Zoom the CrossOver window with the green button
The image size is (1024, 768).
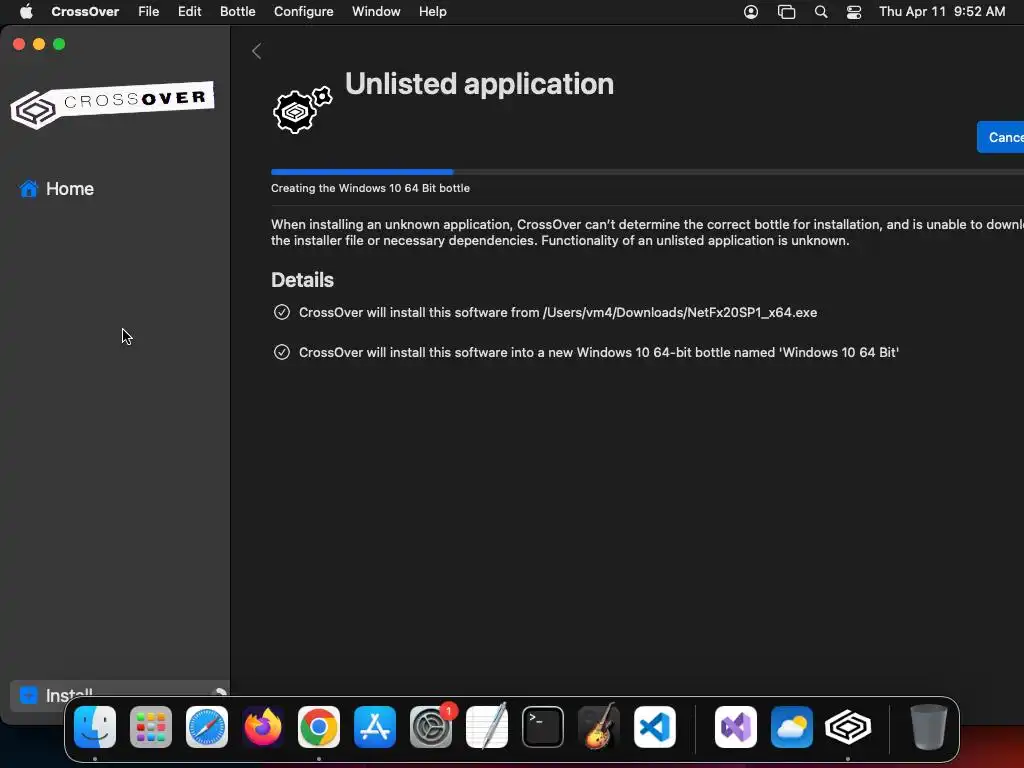(59, 44)
